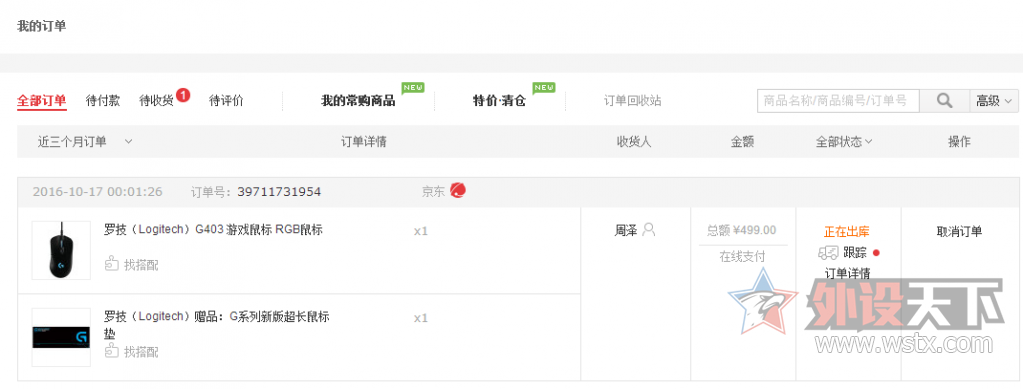Click the G403 mouse product thumbnail
Image resolution: width=1023 pixels, height=389 pixels.
point(61,250)
